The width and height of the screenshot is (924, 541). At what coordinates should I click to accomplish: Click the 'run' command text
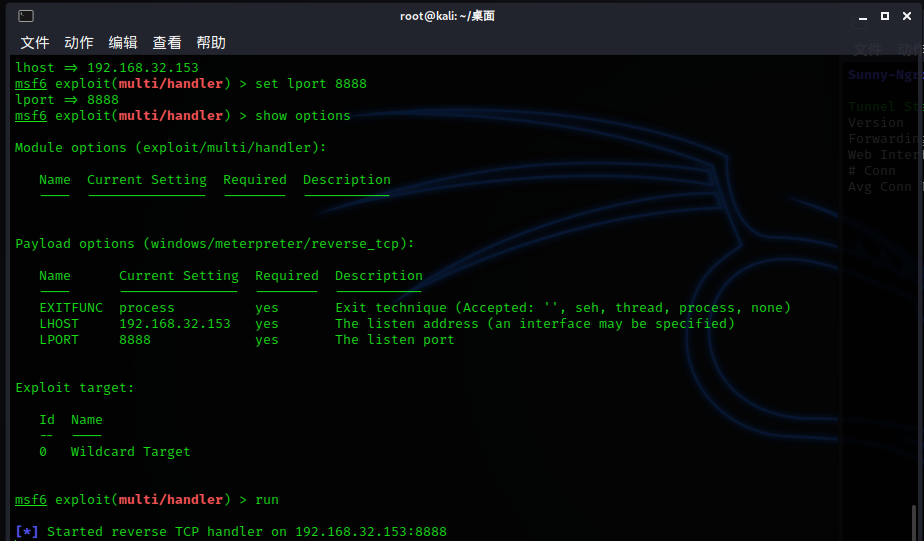point(267,500)
